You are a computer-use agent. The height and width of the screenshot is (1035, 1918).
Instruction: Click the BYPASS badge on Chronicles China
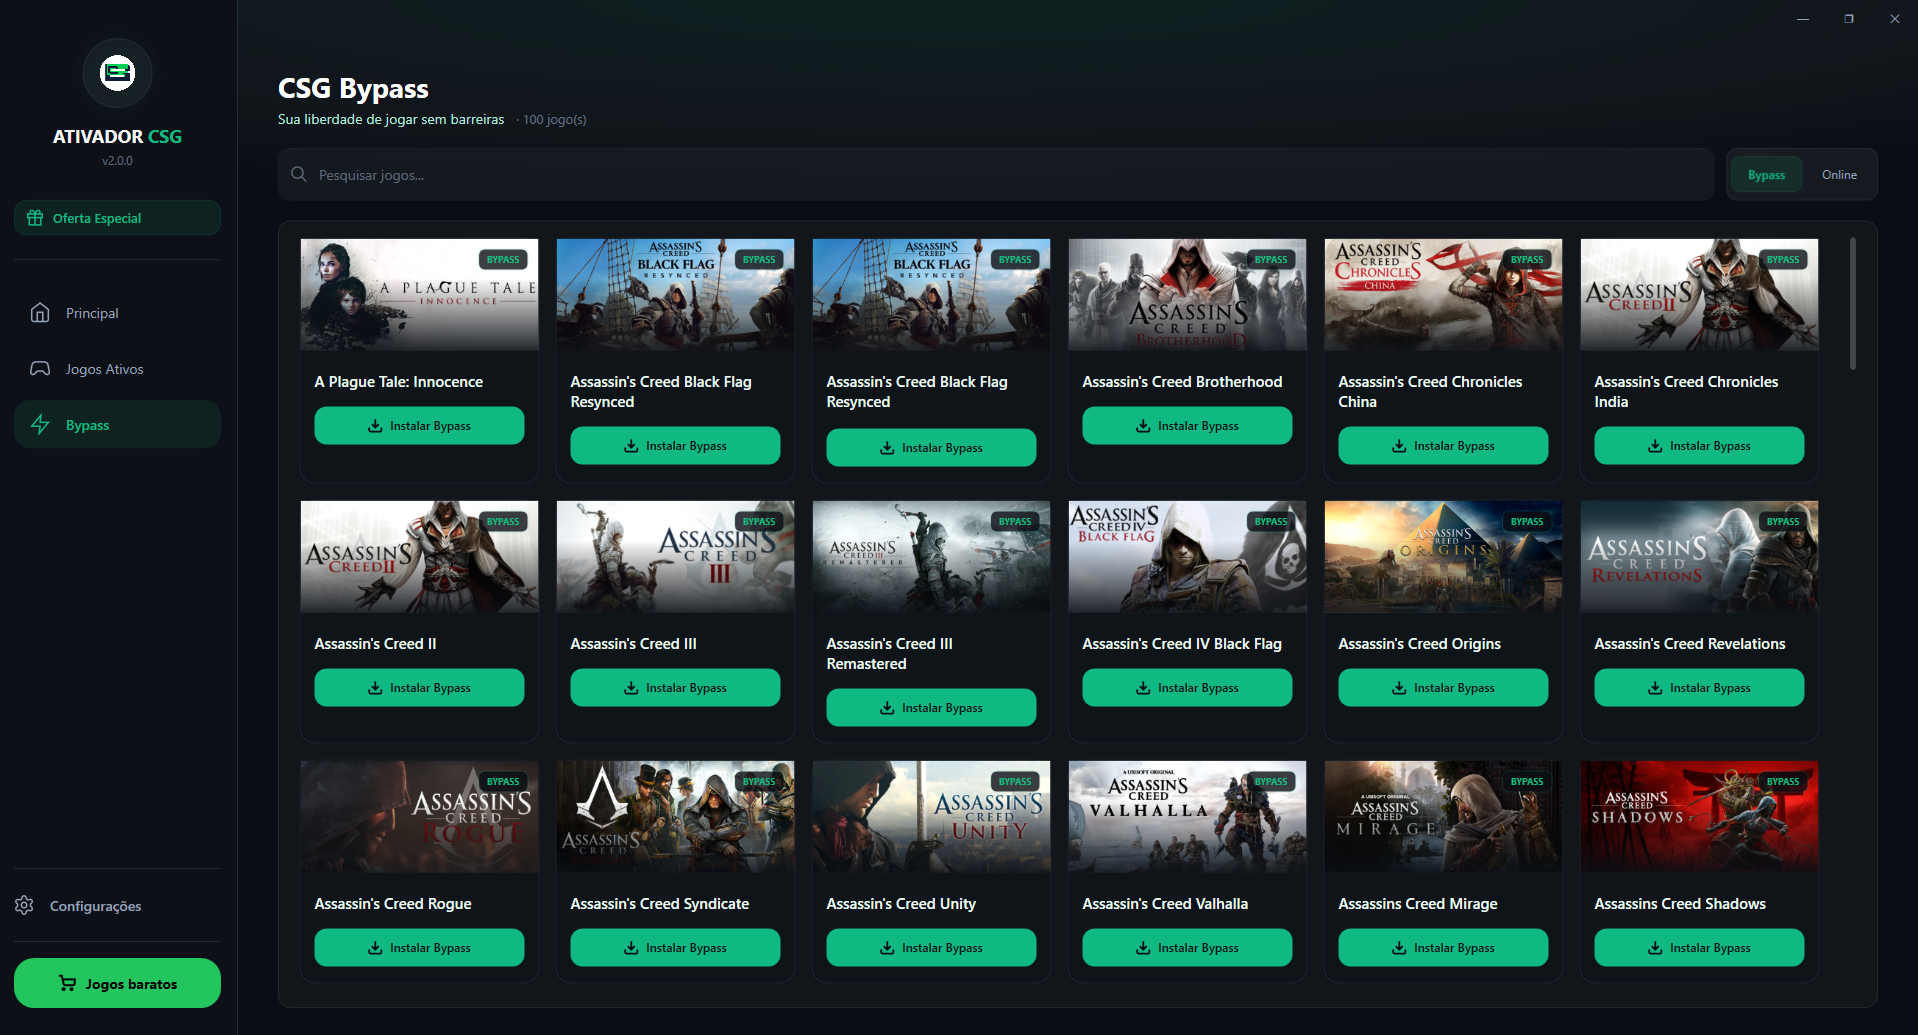(1527, 259)
